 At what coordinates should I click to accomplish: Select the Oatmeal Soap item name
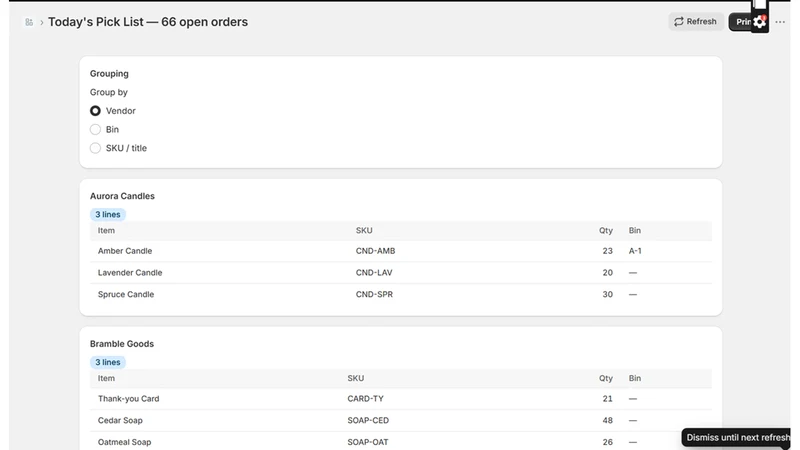point(124,442)
